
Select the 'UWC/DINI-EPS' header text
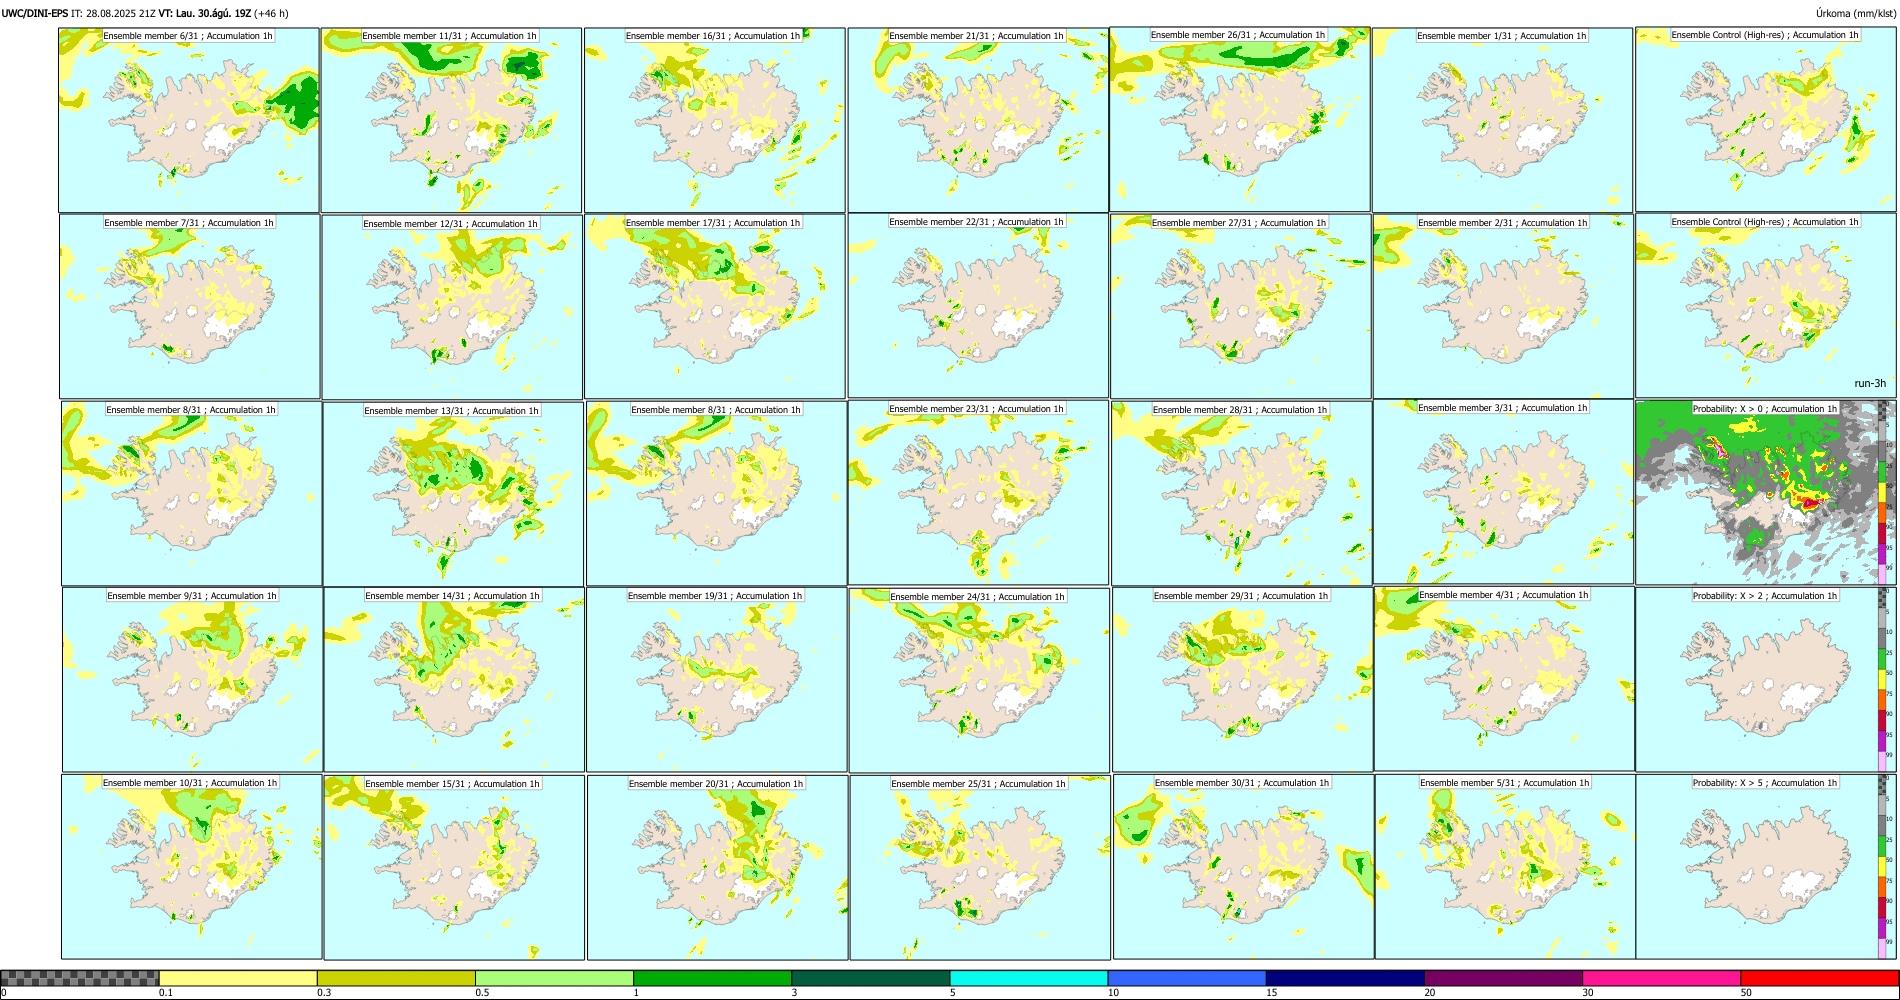coord(35,13)
